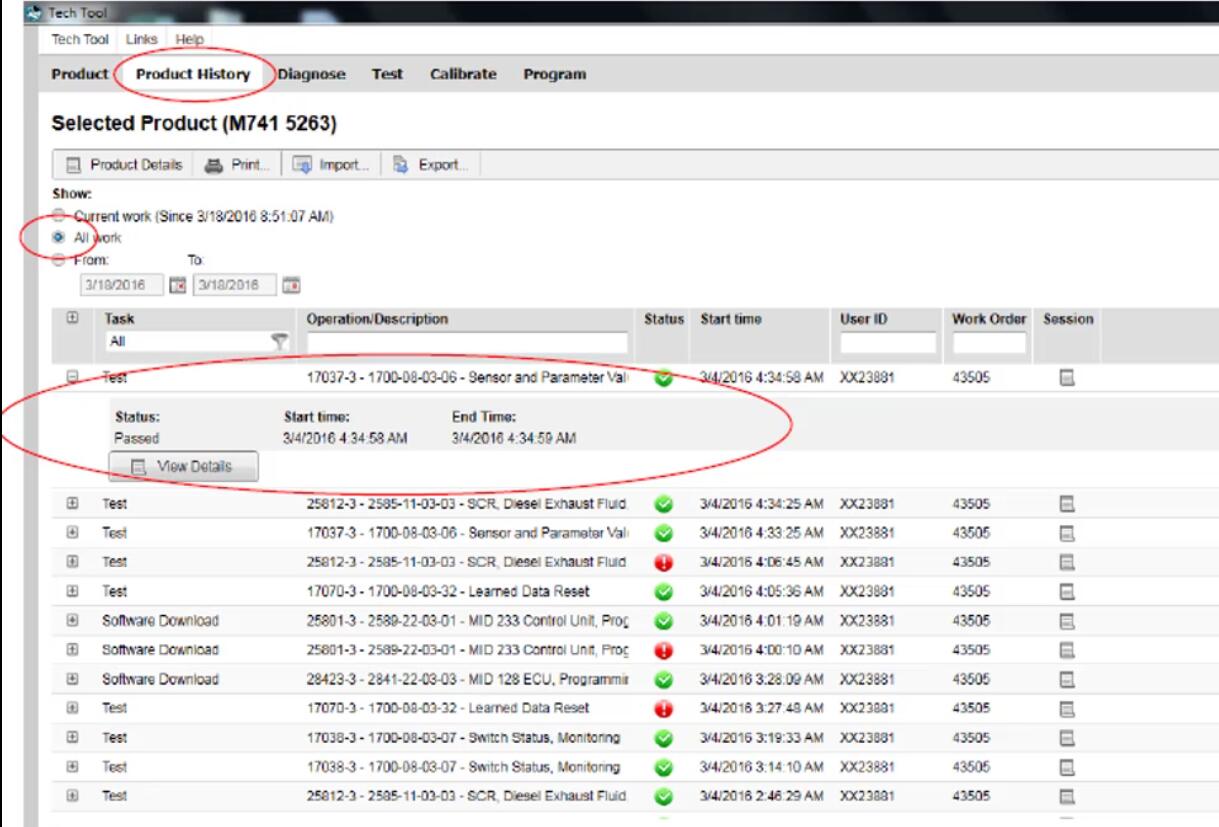Open session icon for 2:46:29 AM row

[x=1068, y=796]
